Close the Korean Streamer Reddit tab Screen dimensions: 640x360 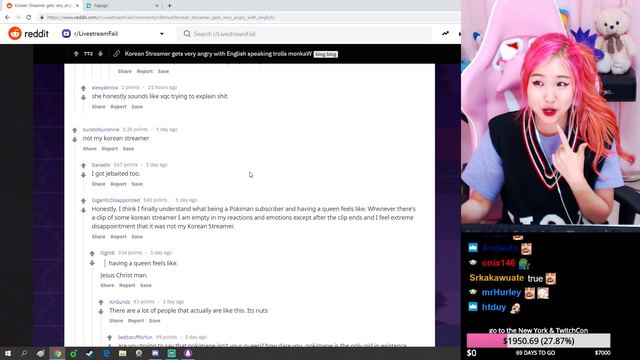pos(77,6)
